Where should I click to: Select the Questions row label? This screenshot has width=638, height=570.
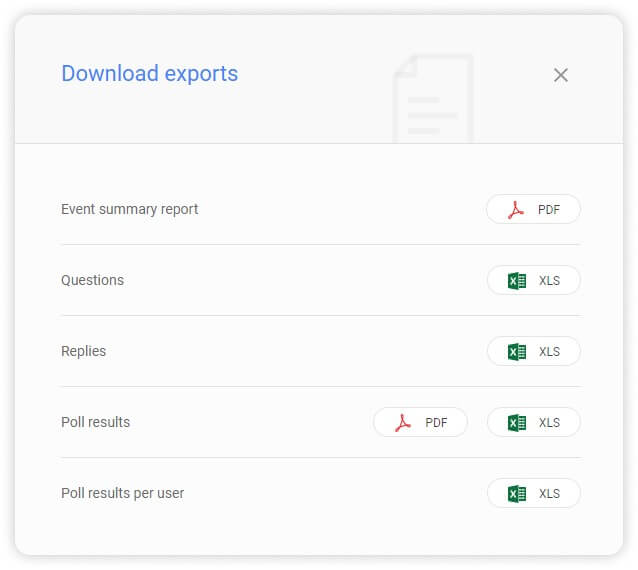[92, 281]
